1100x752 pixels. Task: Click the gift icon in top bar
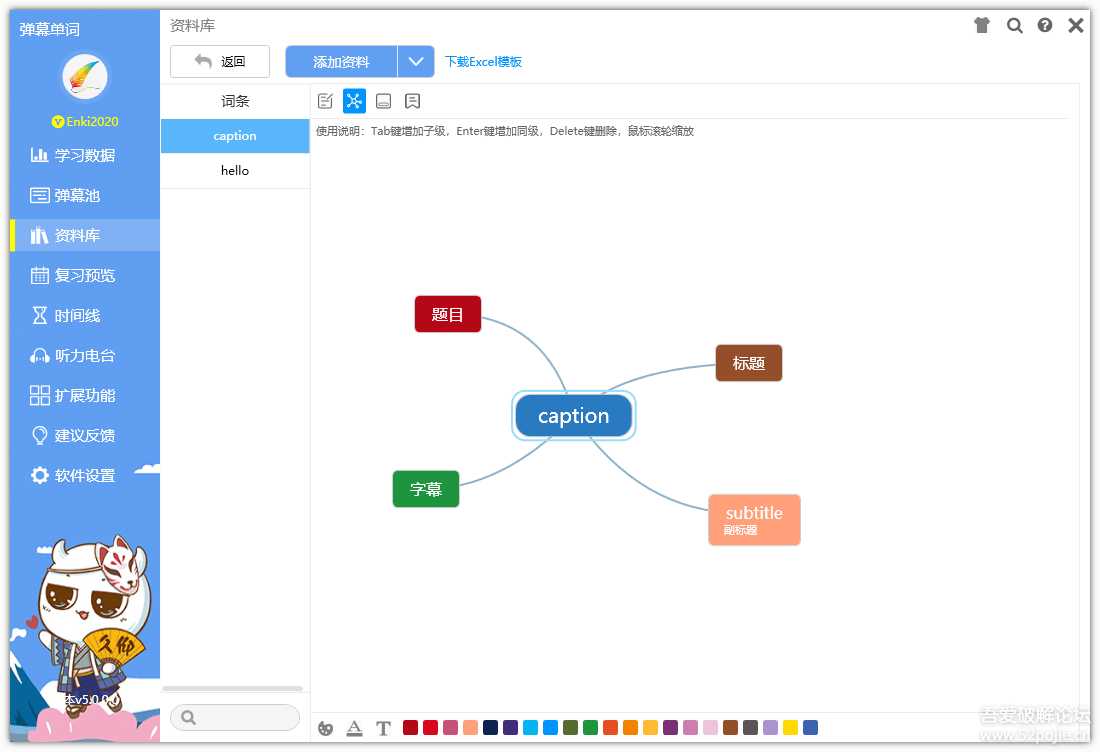click(x=981, y=26)
